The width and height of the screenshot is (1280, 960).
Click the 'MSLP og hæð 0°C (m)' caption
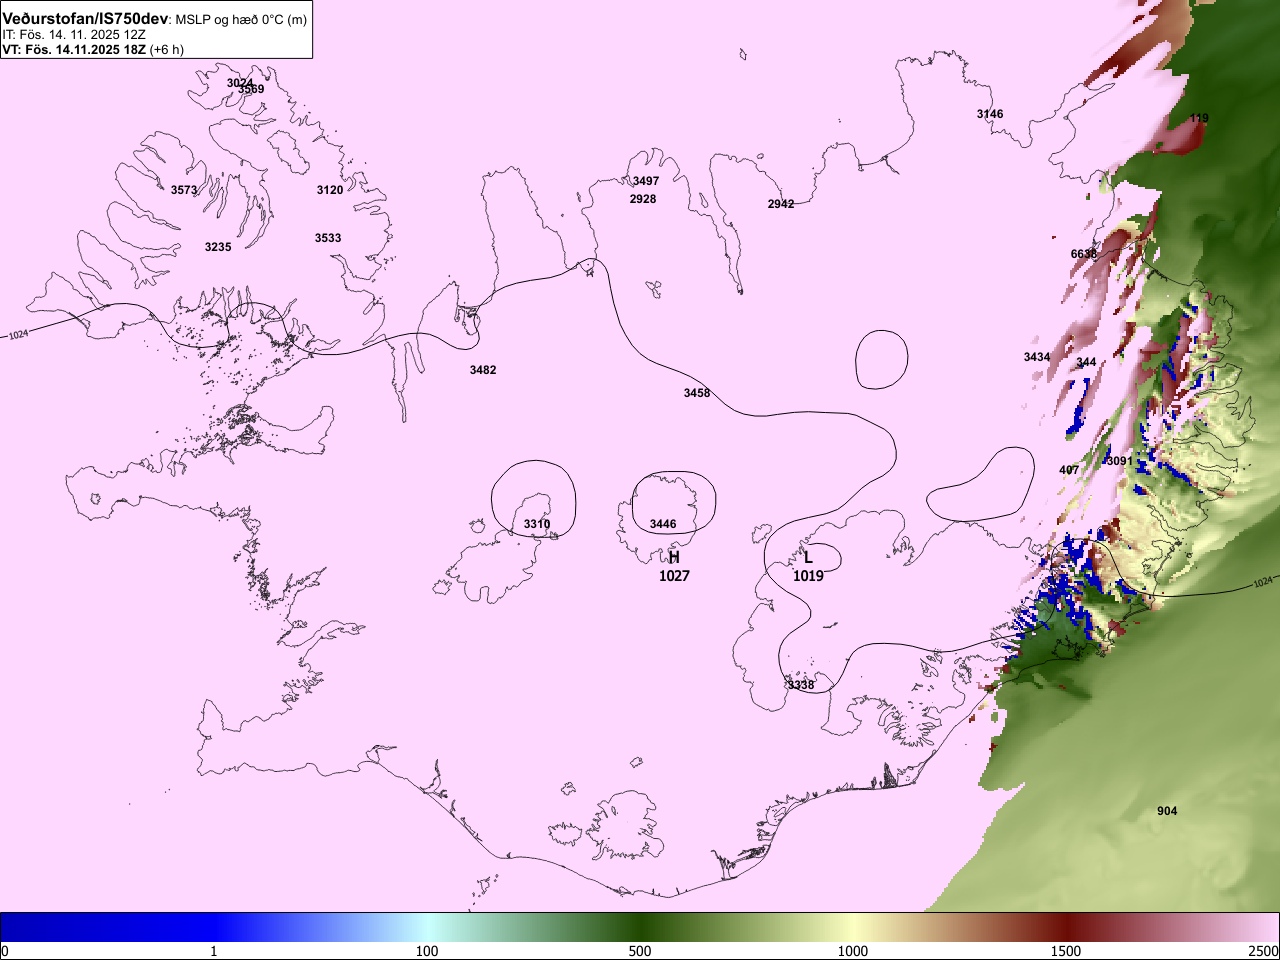tap(241, 20)
